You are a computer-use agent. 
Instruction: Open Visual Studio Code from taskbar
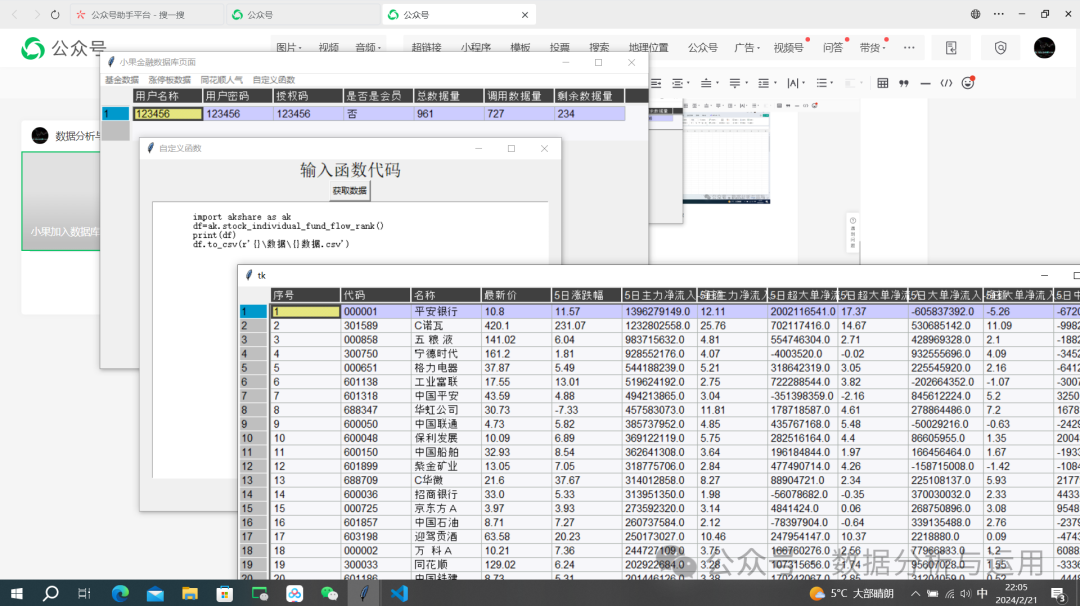pos(399,593)
